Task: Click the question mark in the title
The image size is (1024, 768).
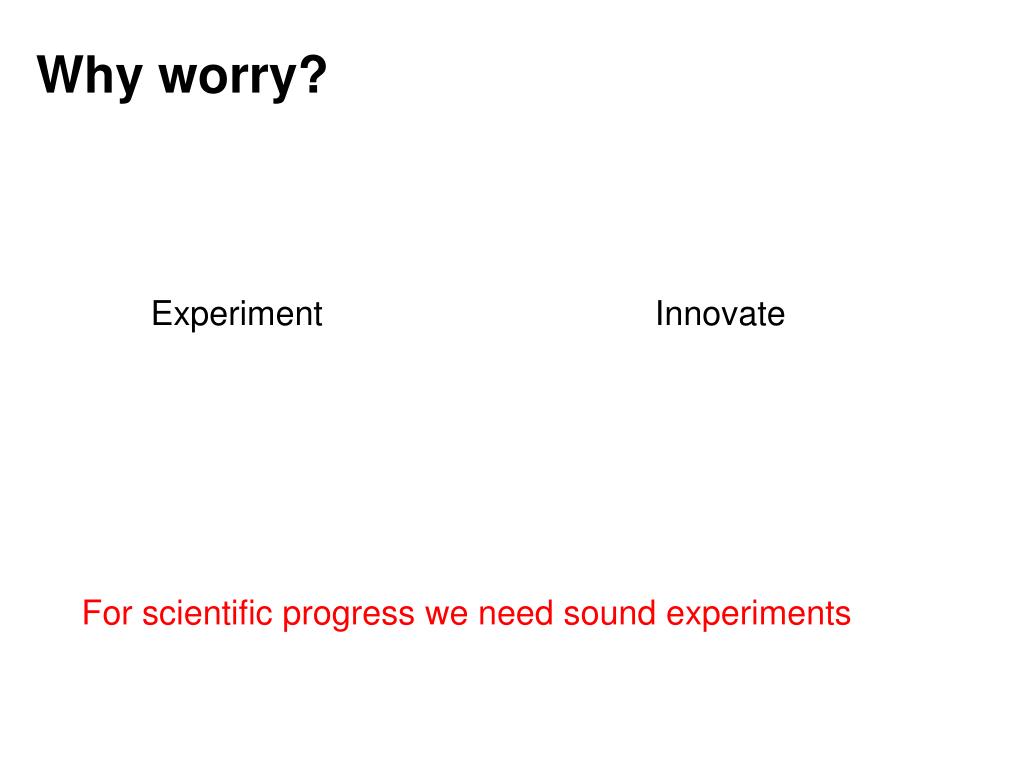Action: coord(313,74)
